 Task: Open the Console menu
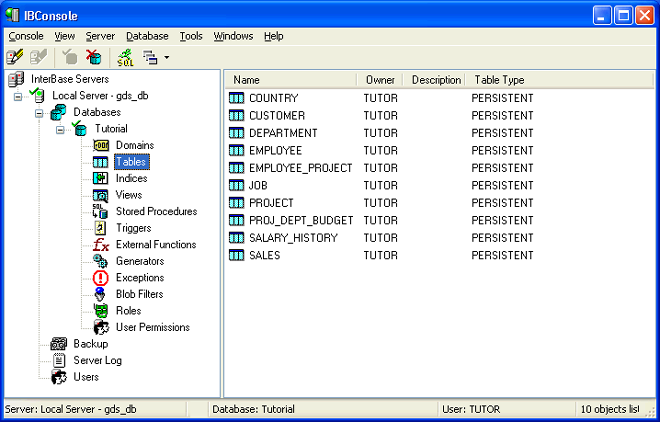pos(26,36)
